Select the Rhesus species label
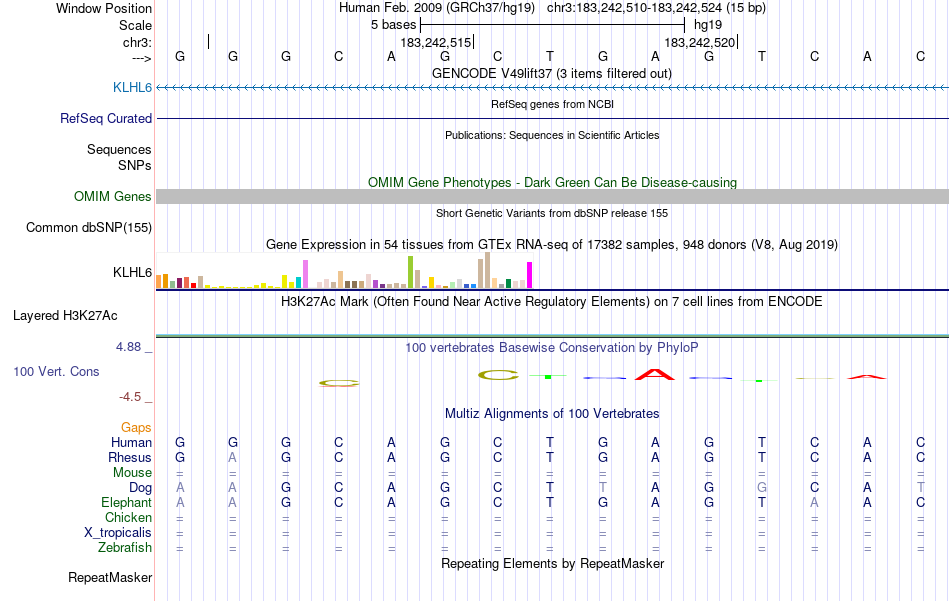Image resolution: width=950 pixels, height=601 pixels. (130, 458)
